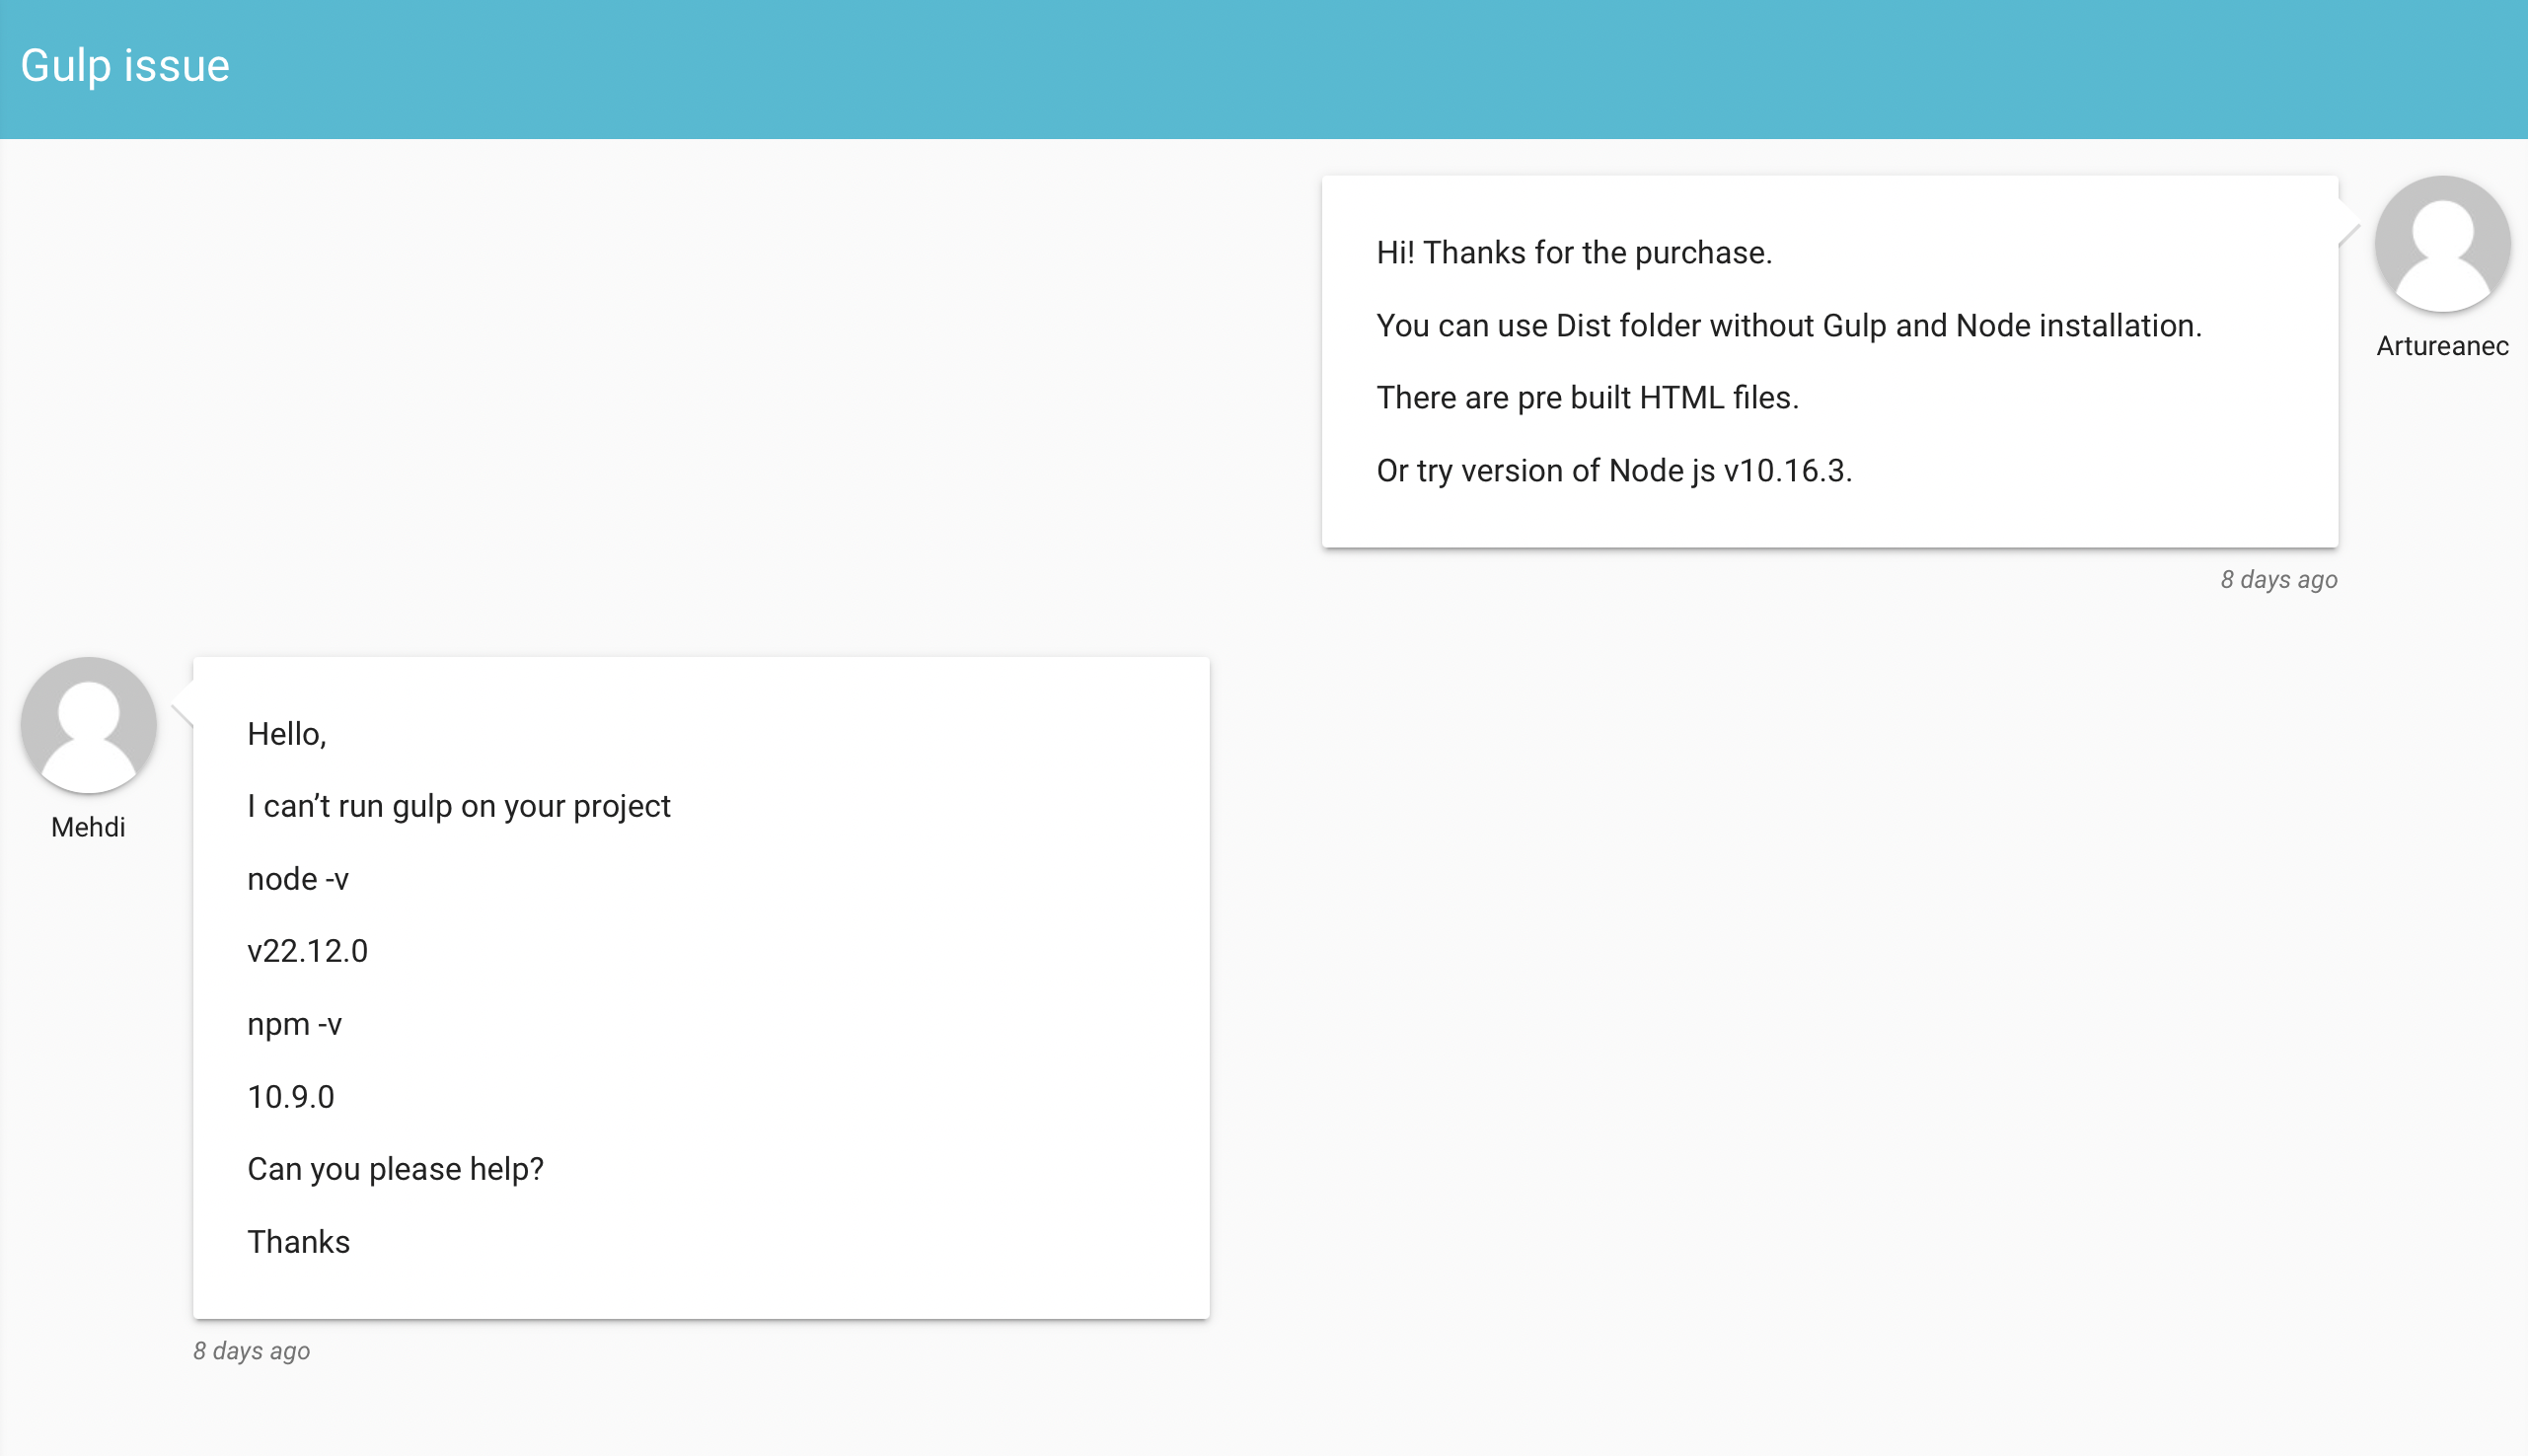Click the Gulp issue title
This screenshot has height=1456, width=2528.
[125, 66]
